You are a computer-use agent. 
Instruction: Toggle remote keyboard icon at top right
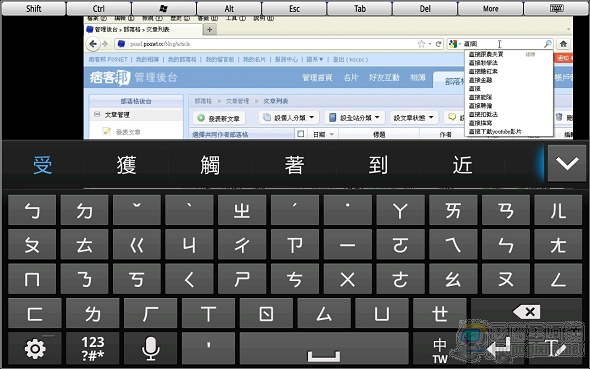coord(557,8)
